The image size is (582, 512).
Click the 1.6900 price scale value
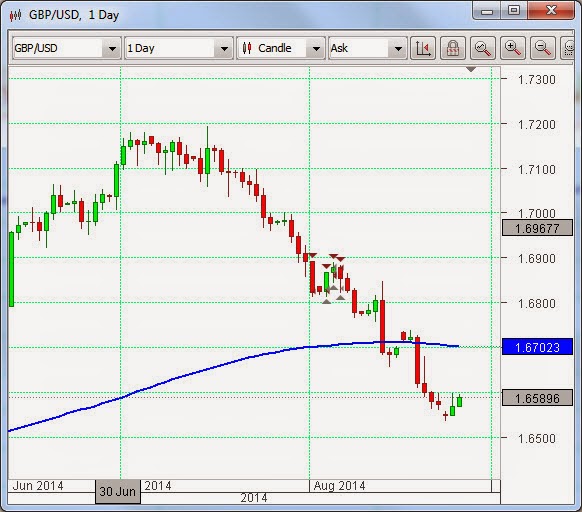pos(537,258)
